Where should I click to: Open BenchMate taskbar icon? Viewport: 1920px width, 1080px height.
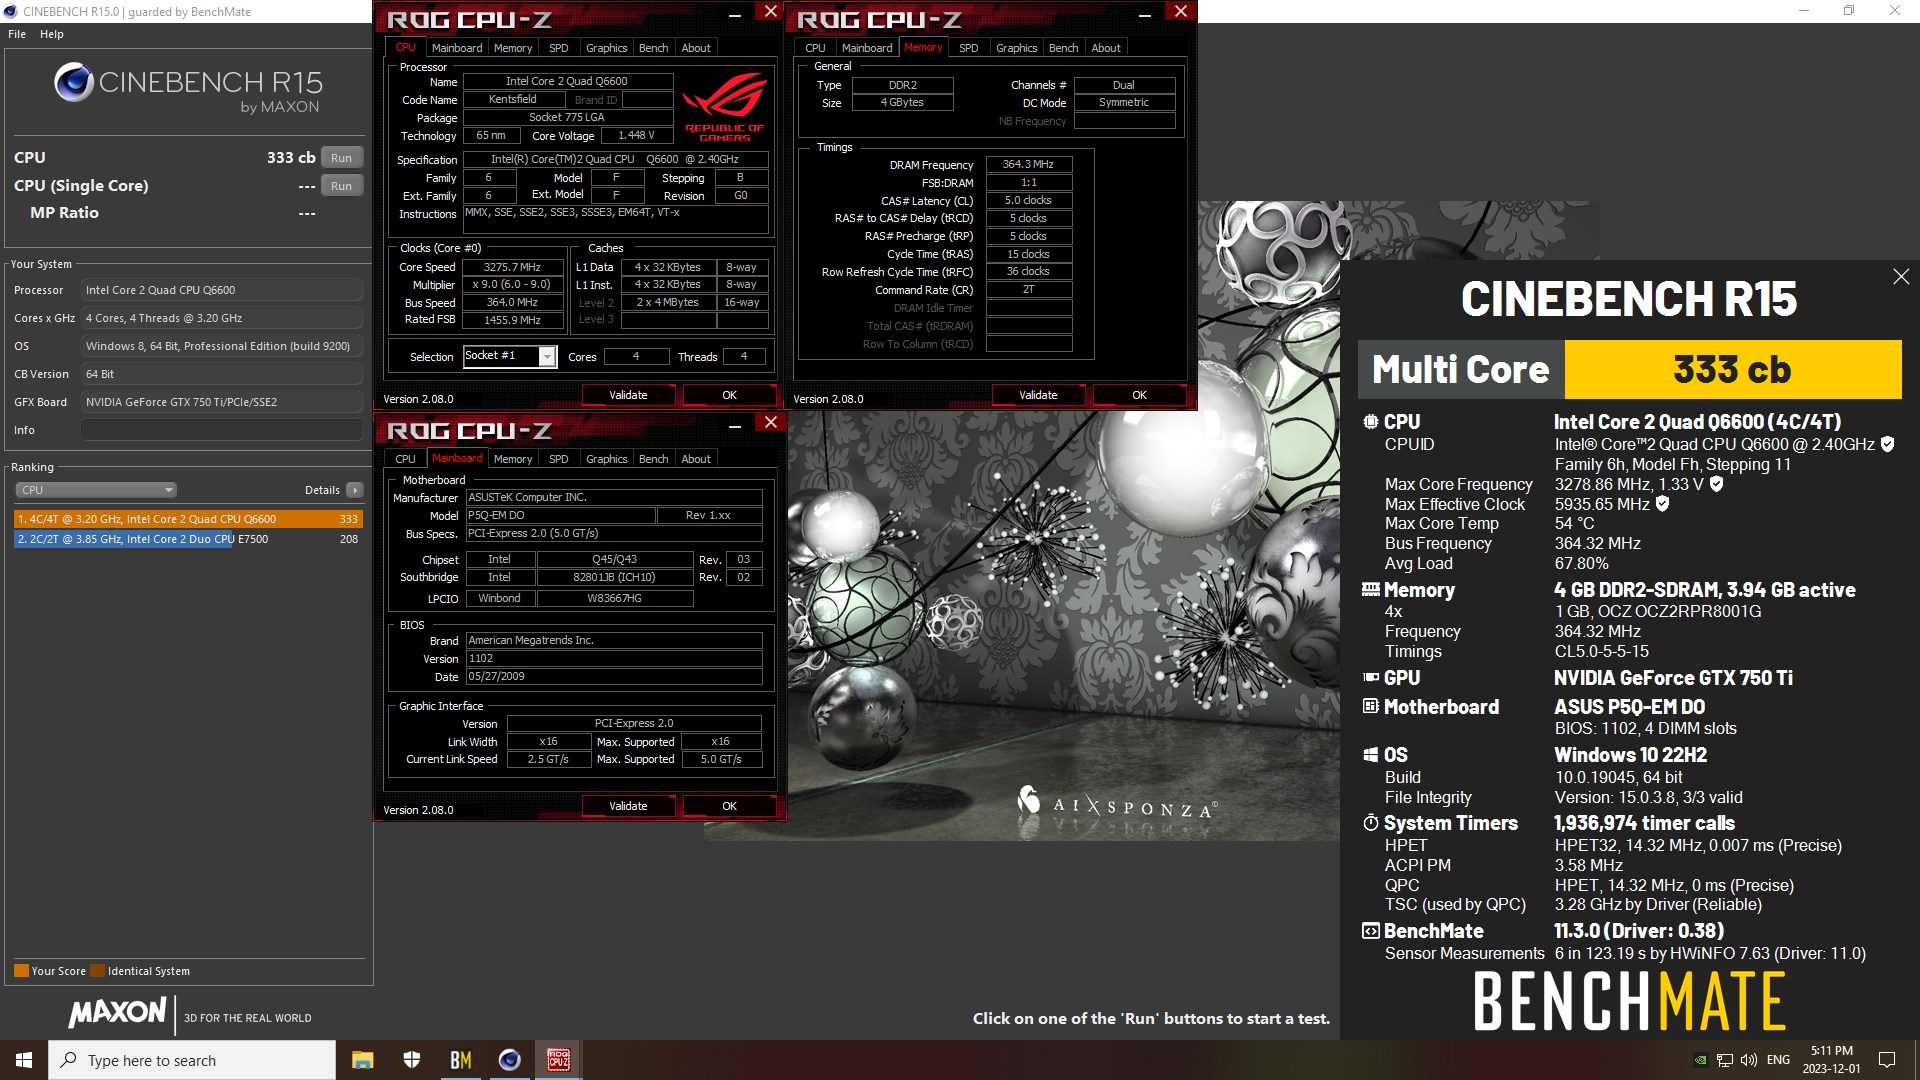pyautogui.click(x=460, y=1060)
